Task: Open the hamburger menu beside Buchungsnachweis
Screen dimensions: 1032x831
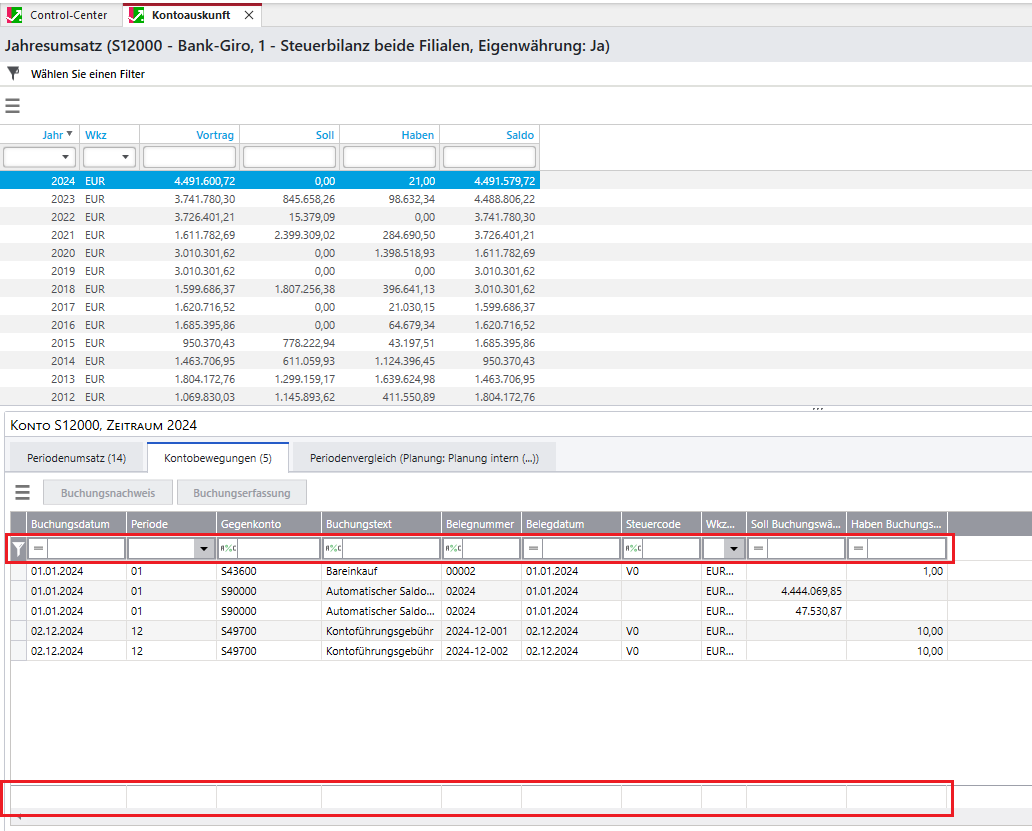Action: tap(22, 492)
